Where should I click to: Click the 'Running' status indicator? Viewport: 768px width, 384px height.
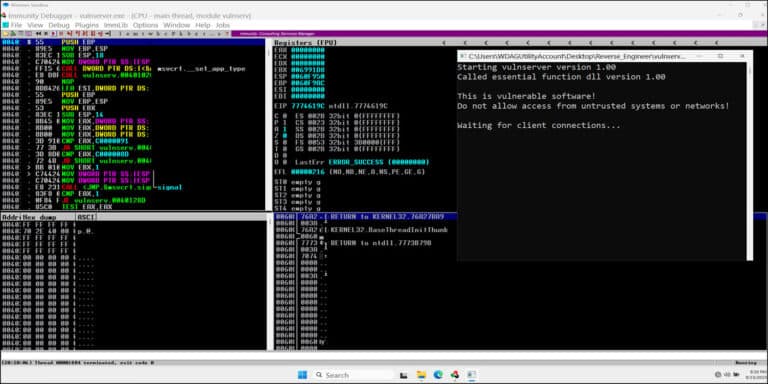click(x=746, y=363)
